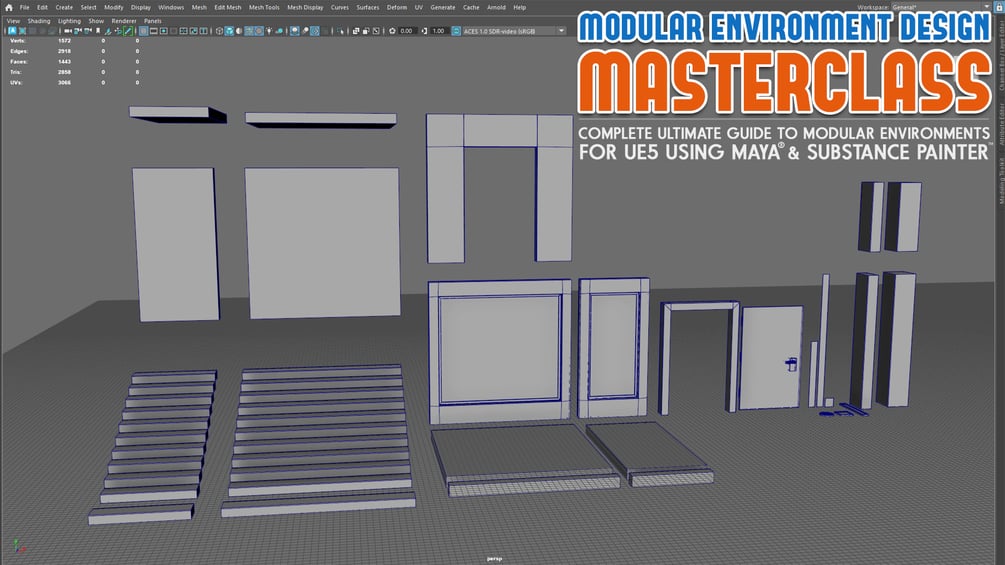Open the panel Renderer menu
The height and width of the screenshot is (565, 1005).
124,21
